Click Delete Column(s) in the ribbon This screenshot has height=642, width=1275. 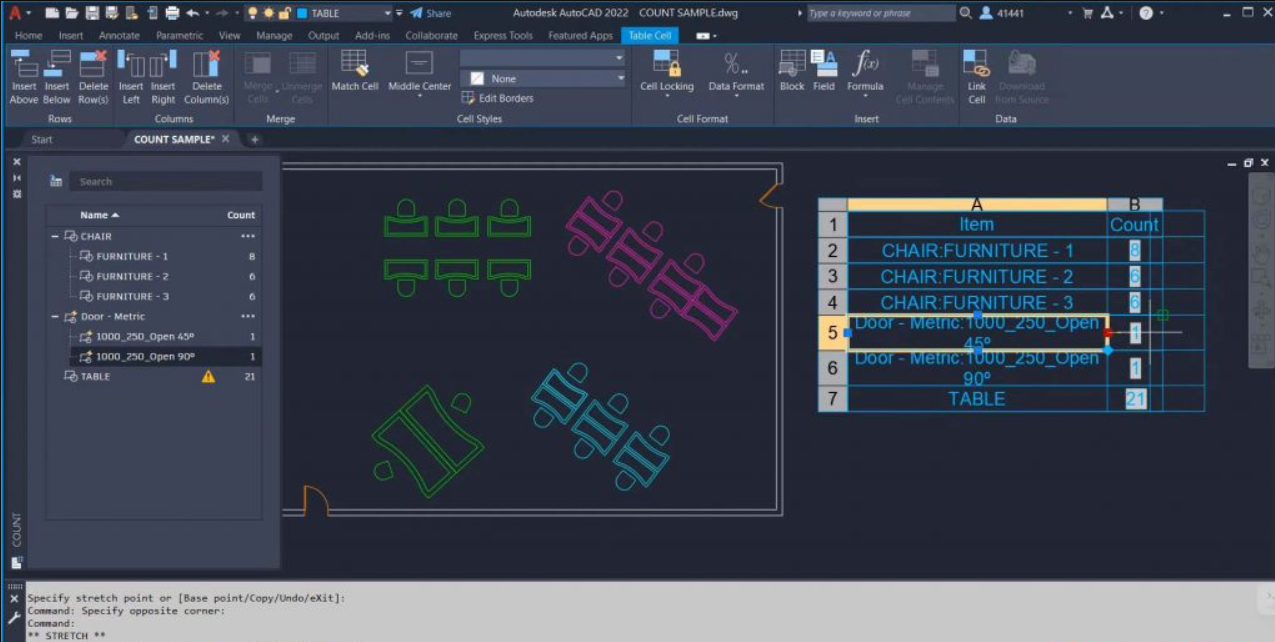[x=207, y=78]
